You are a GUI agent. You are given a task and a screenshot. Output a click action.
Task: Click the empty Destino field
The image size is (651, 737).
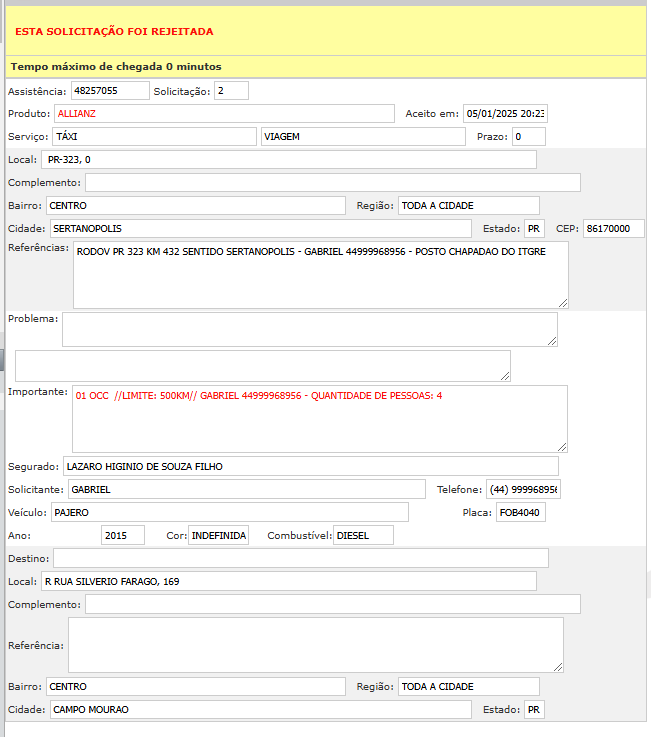tap(300, 558)
